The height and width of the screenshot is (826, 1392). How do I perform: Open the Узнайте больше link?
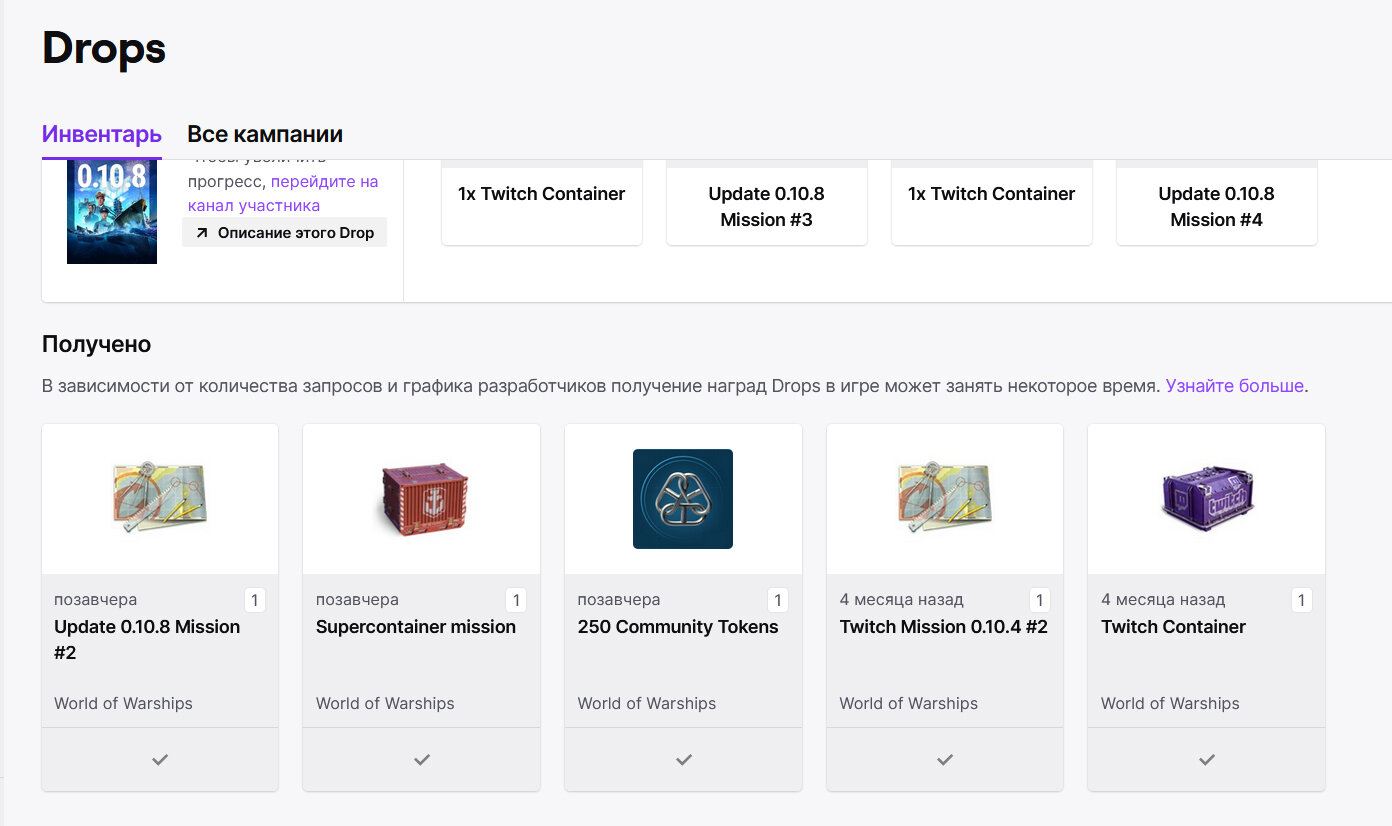(1235, 385)
